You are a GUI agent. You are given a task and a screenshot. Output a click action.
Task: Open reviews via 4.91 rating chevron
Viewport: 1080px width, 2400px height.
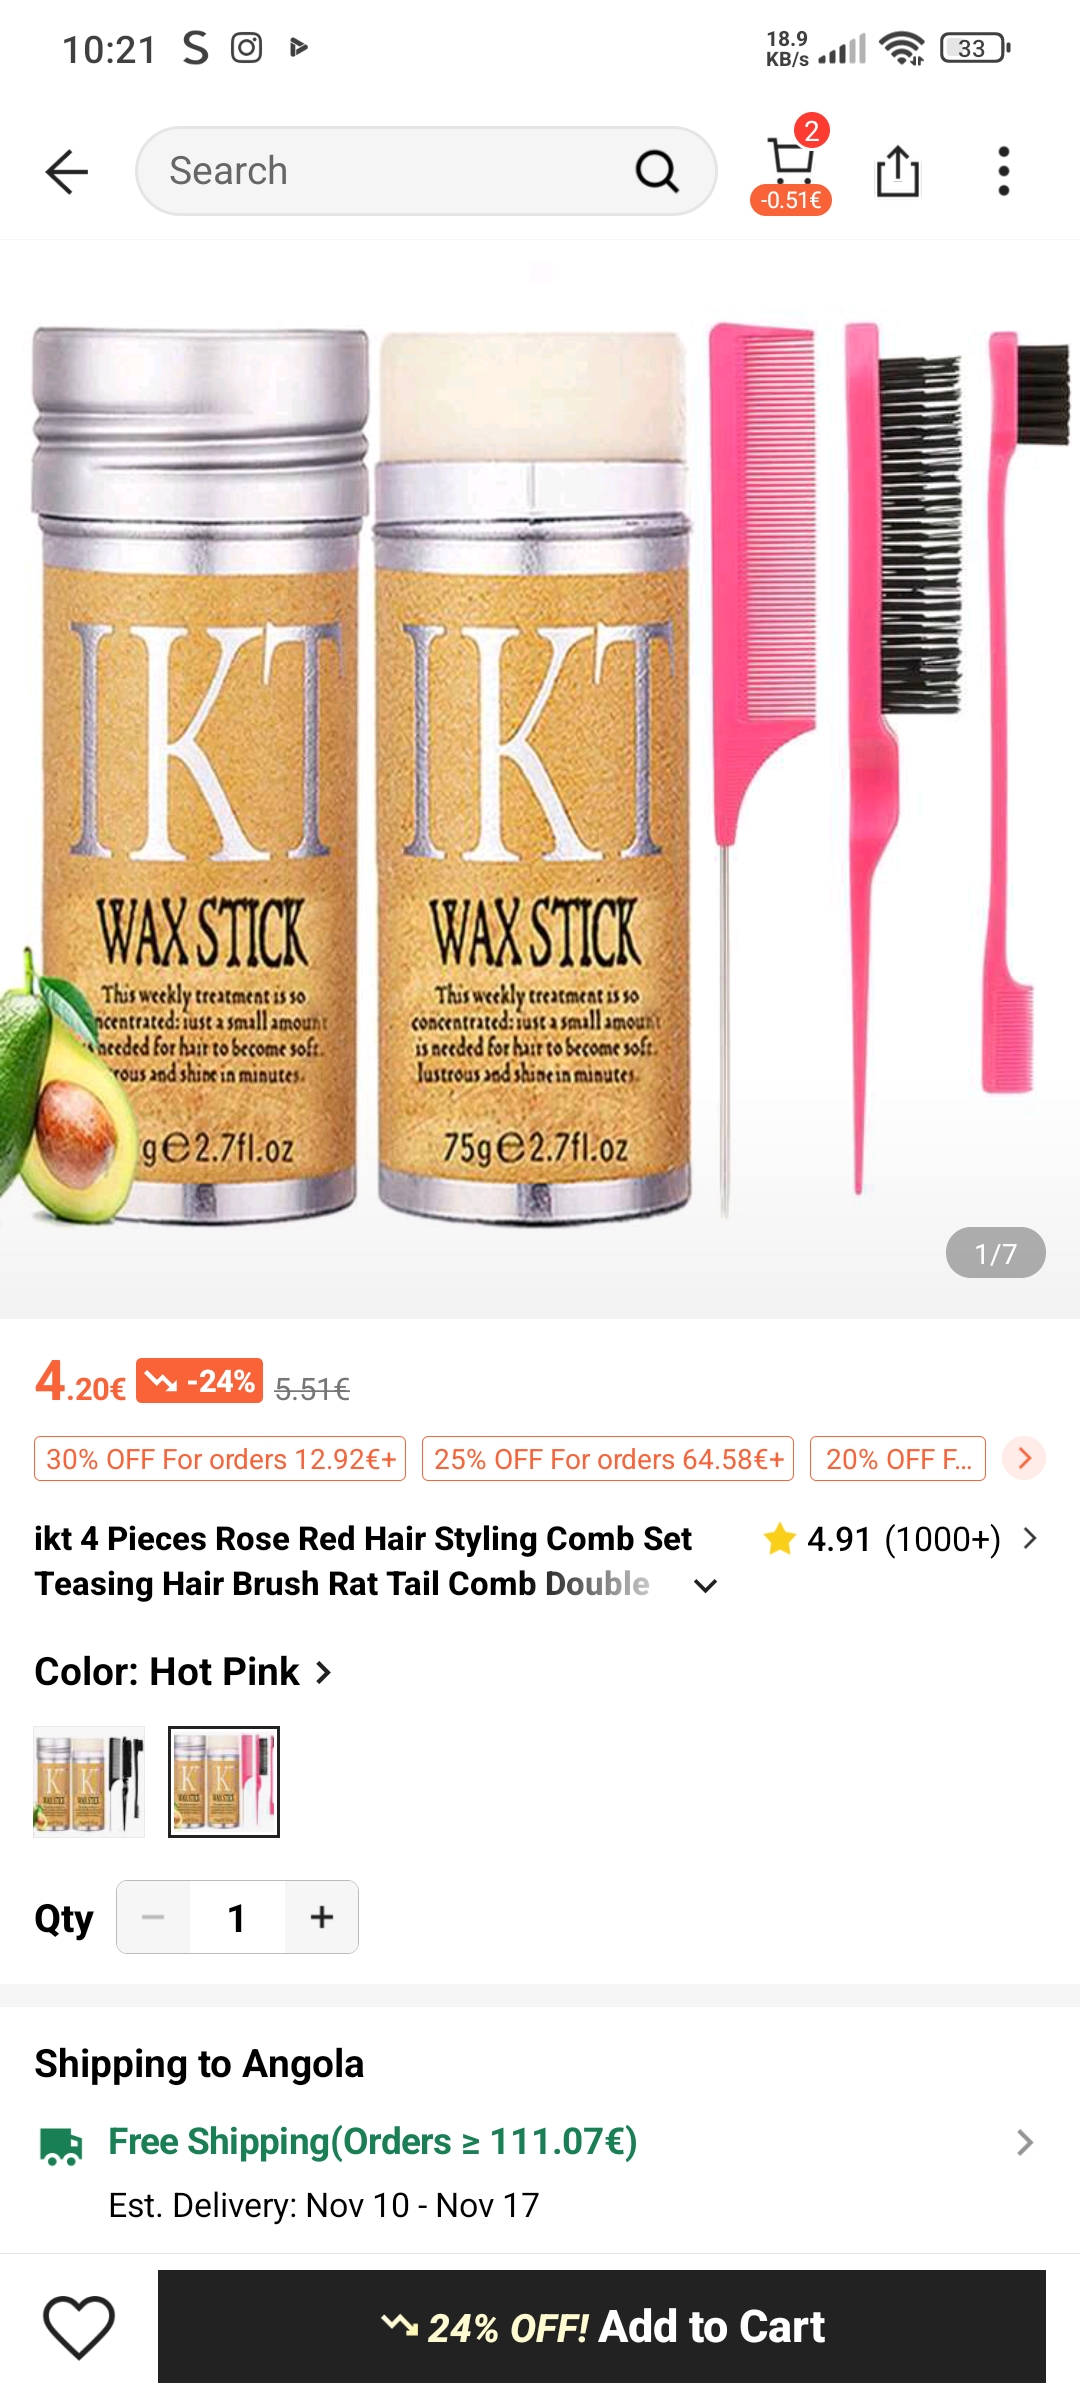[x=1030, y=1539]
